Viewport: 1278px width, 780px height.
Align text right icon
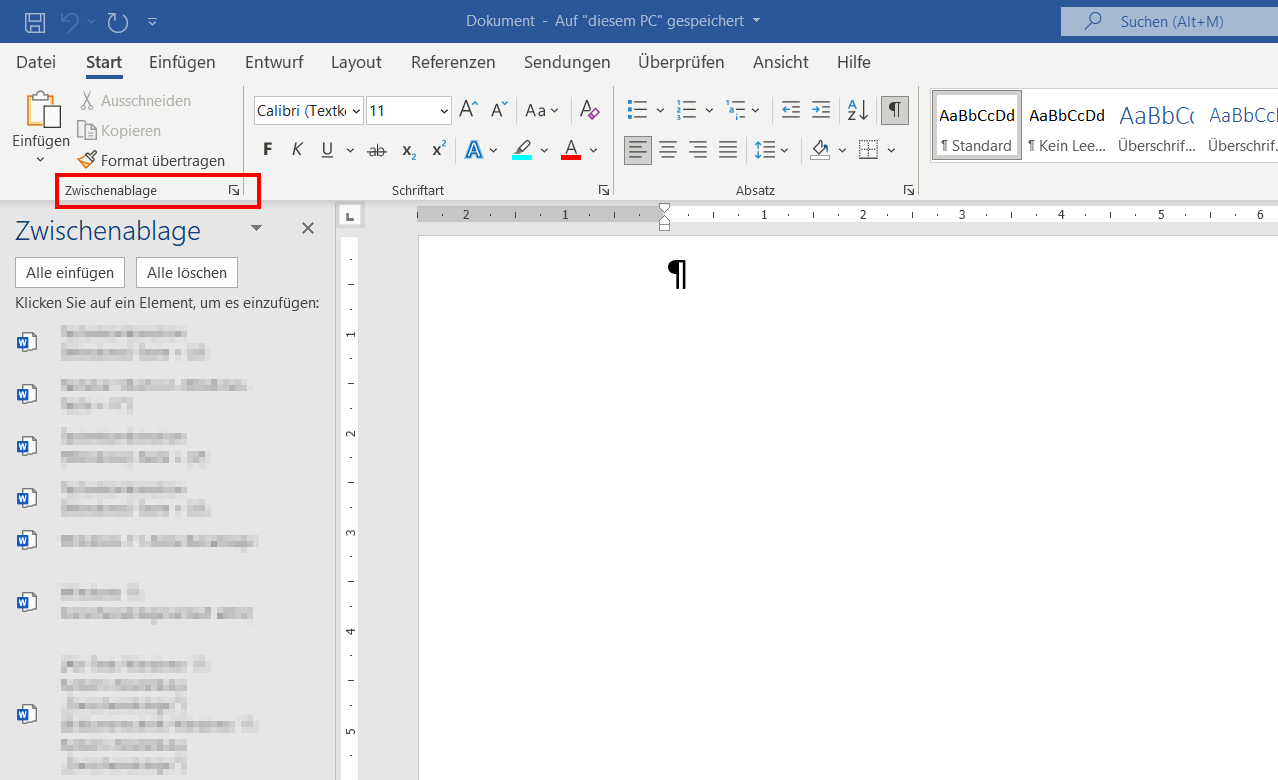click(698, 150)
